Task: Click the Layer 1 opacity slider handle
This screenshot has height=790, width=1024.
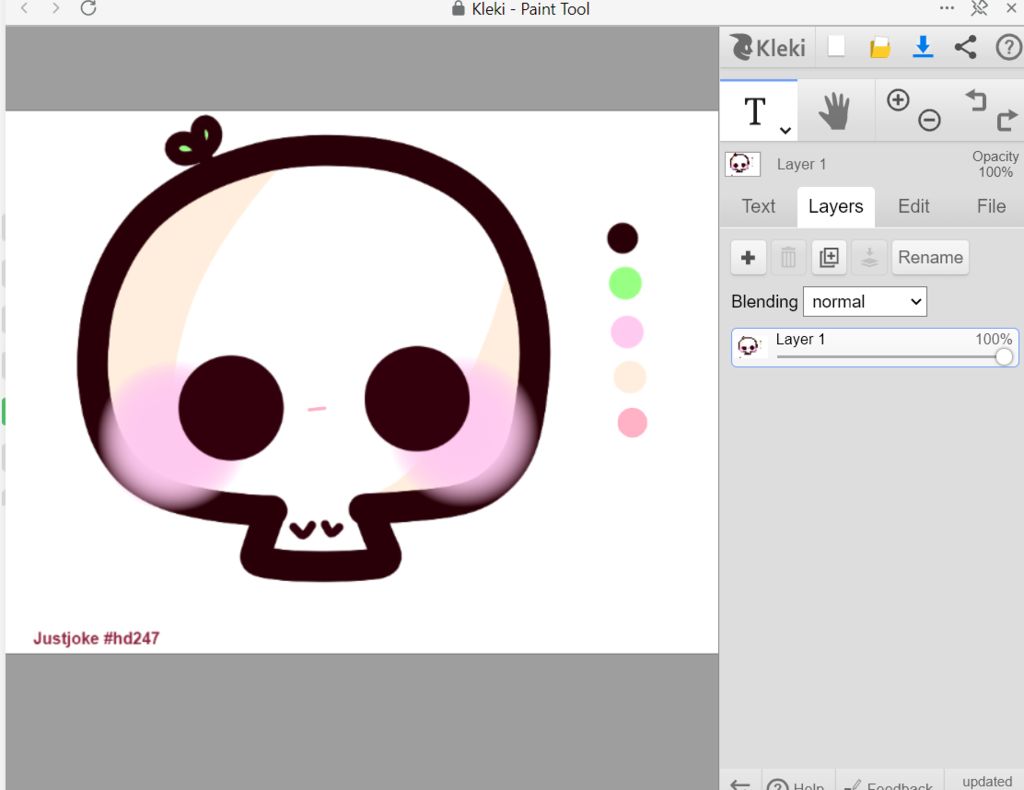Action: 1004,356
